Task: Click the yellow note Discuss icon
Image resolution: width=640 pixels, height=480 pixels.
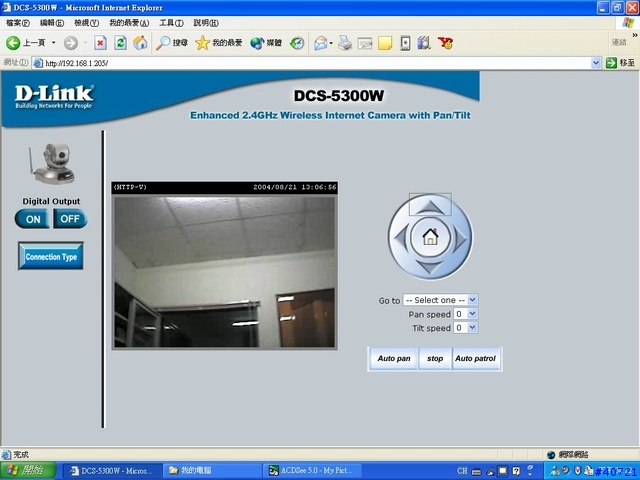Action: coord(385,42)
